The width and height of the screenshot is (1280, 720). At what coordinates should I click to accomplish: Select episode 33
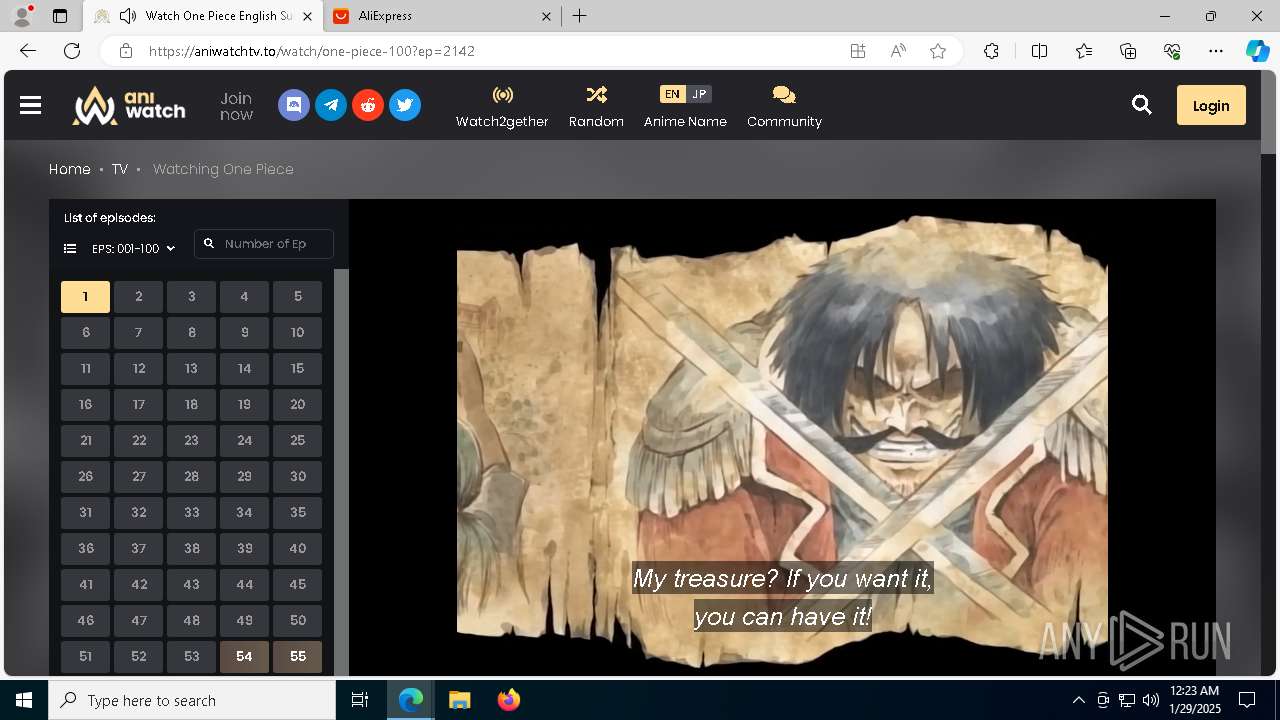[x=192, y=512]
